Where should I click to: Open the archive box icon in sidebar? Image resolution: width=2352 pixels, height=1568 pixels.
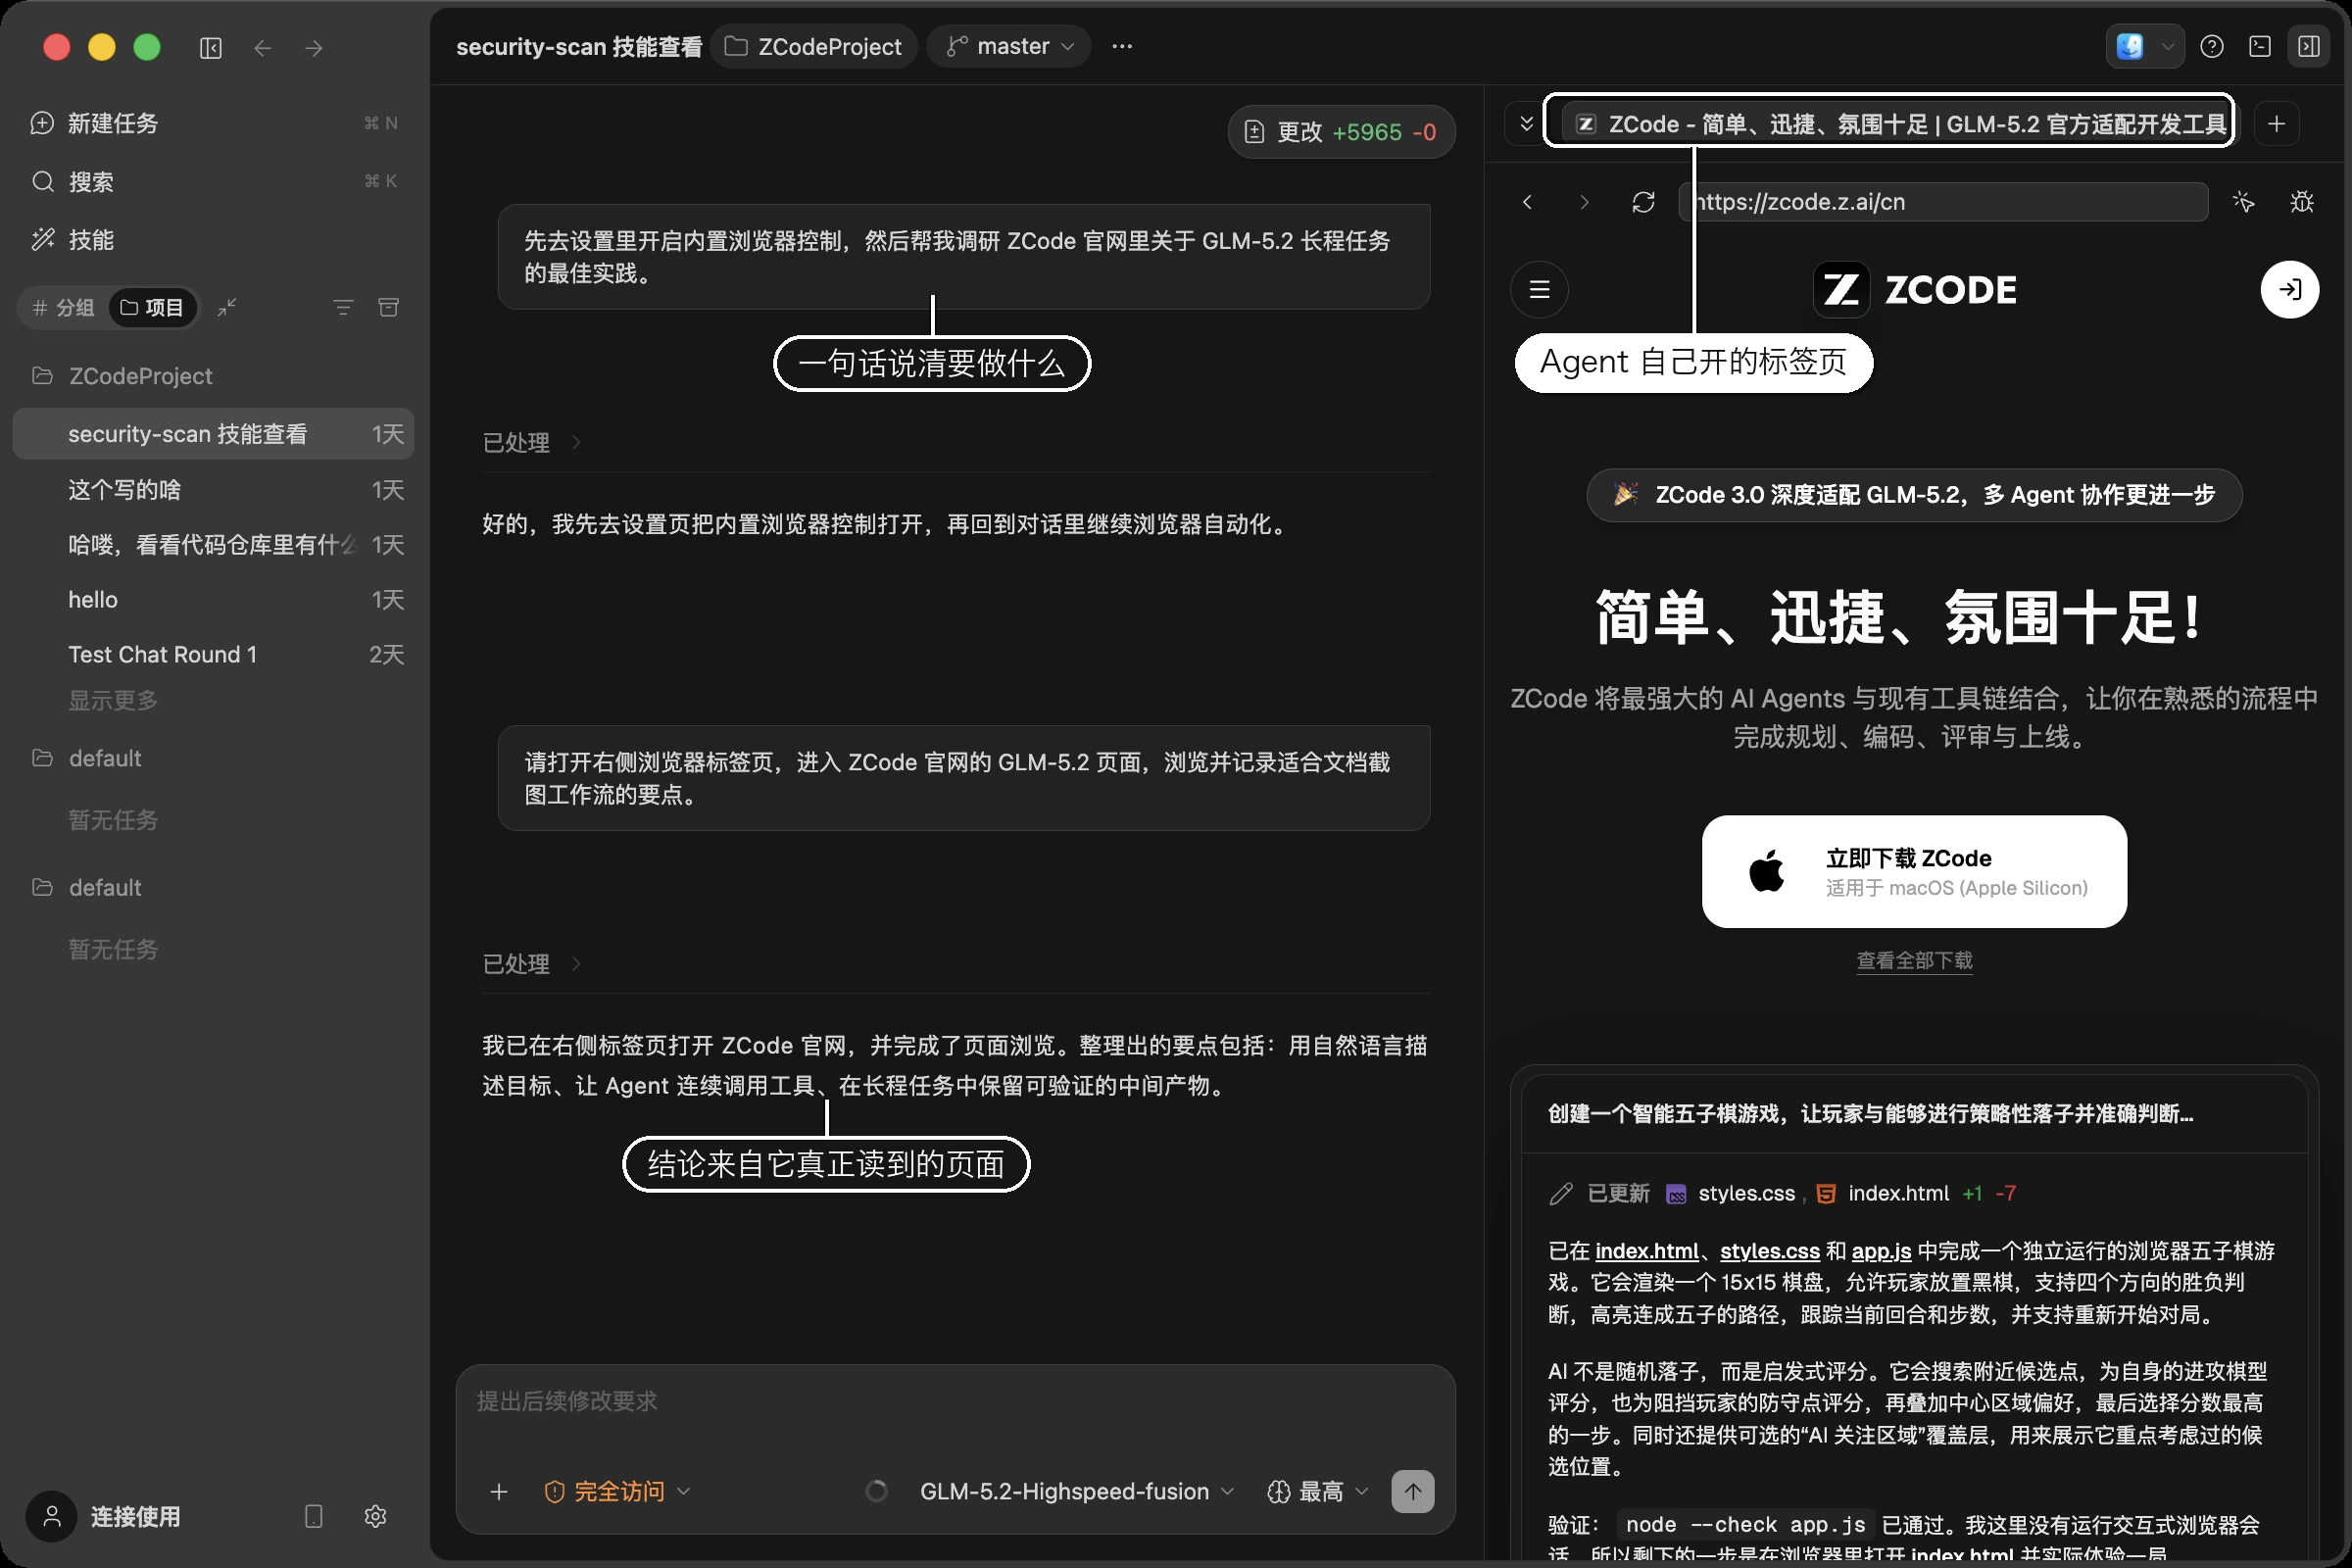[x=389, y=307]
